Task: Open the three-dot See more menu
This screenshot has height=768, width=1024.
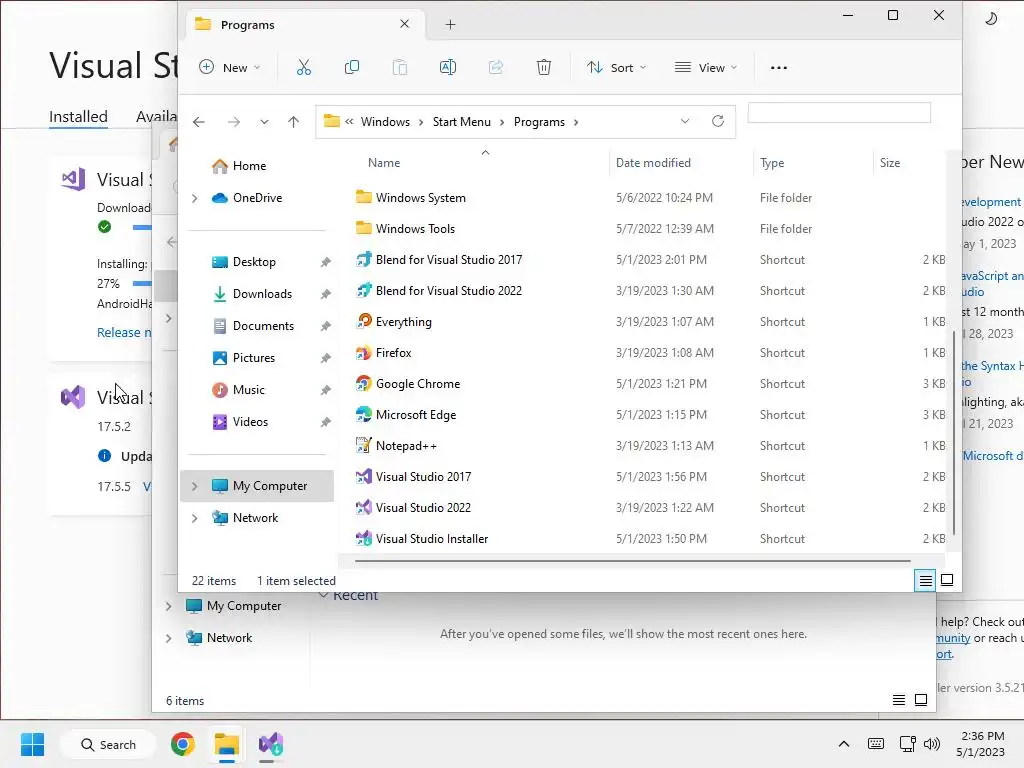Action: [x=778, y=67]
